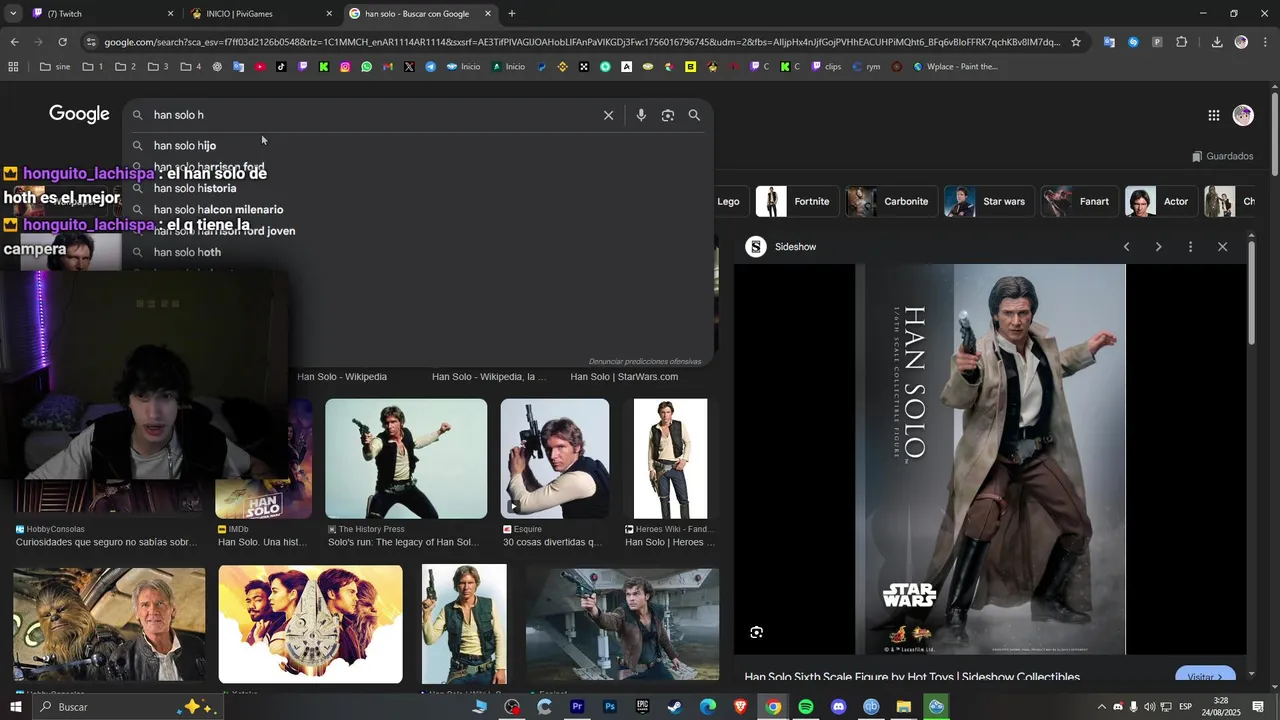Screen dimensions: 1280x720
Task: Open Discord from the taskbar
Action: (x=838, y=707)
